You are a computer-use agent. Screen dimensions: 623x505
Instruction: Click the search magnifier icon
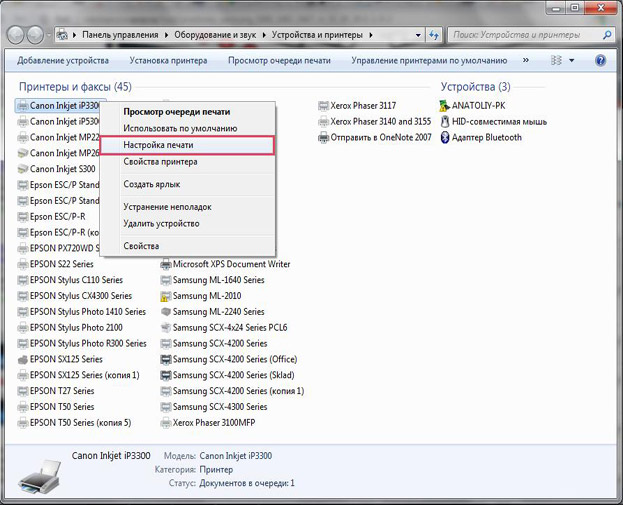[x=607, y=35]
